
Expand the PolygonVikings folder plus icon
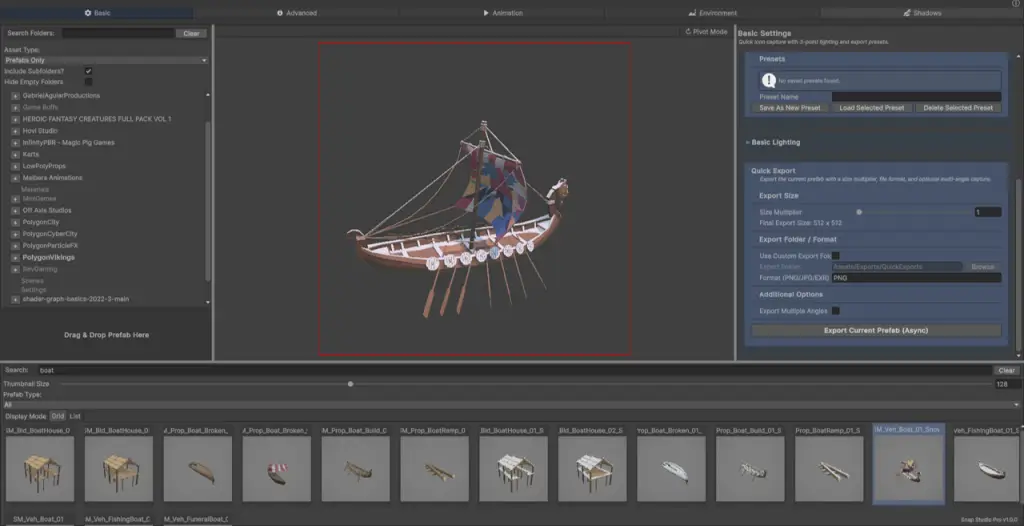point(15,257)
